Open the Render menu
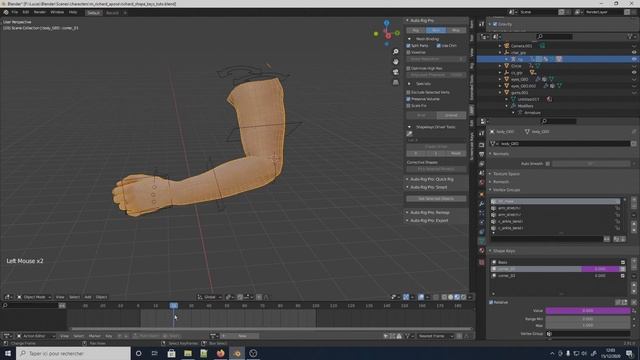 (40, 12)
